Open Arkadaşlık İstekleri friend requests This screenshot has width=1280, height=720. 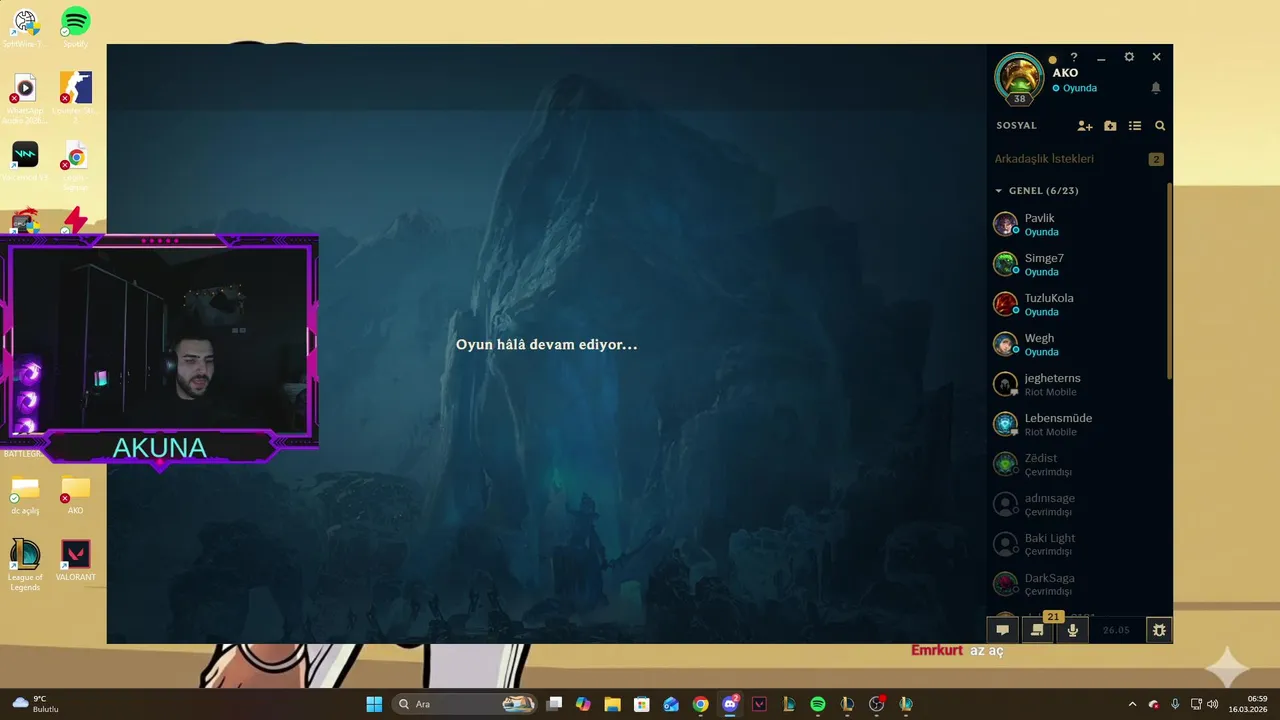point(1044,159)
